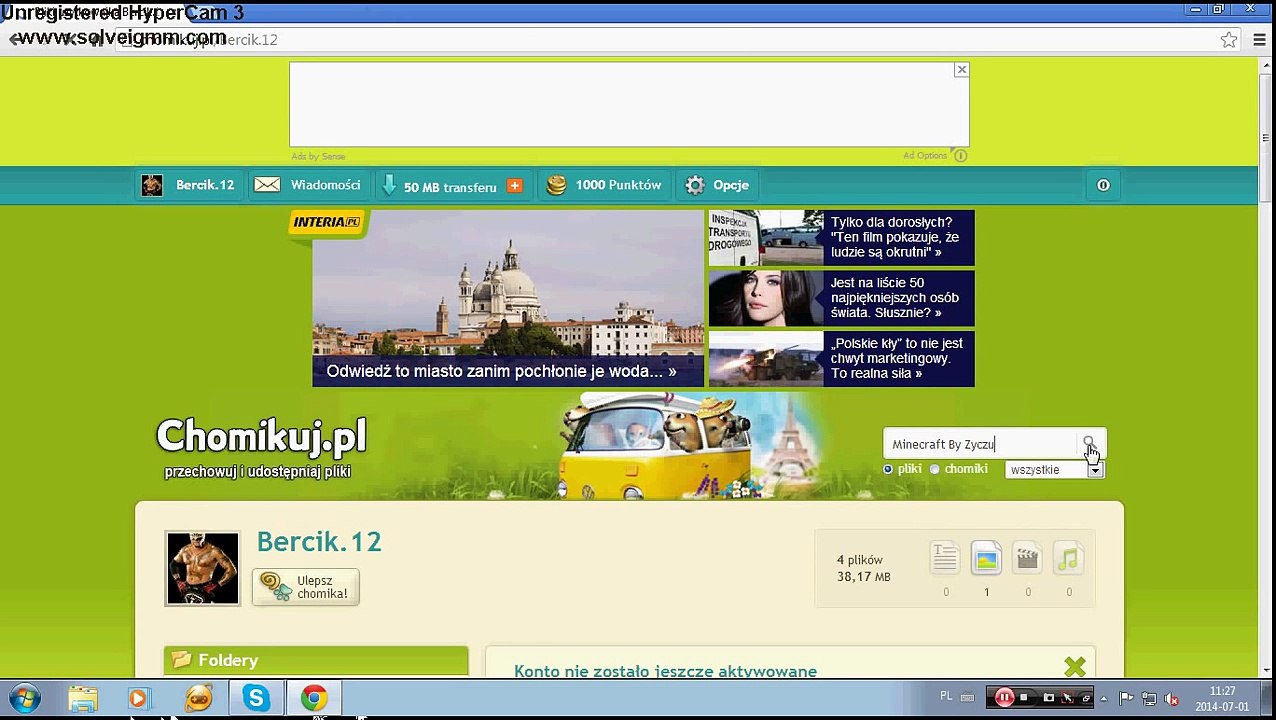The height and width of the screenshot is (720, 1276).
Task: Open the 'wszystkie' file type dropdown
Action: [1054, 470]
